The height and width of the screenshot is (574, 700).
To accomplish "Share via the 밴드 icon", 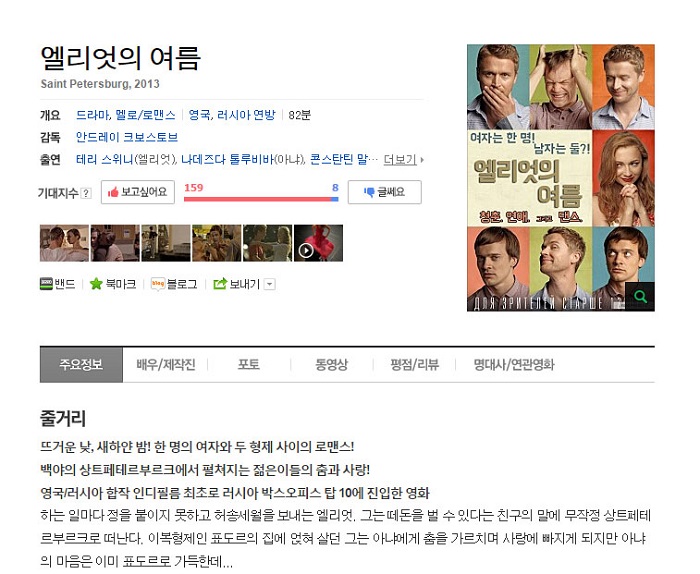I will pyautogui.click(x=46, y=284).
